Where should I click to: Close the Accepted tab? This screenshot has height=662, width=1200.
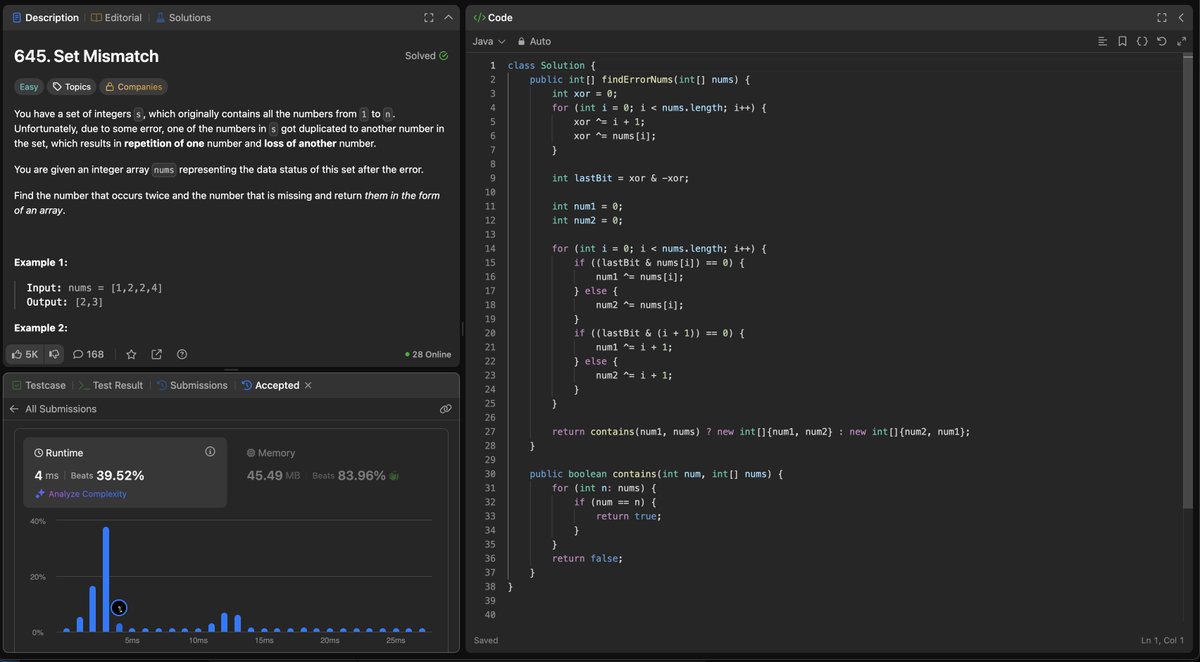pyautogui.click(x=308, y=385)
